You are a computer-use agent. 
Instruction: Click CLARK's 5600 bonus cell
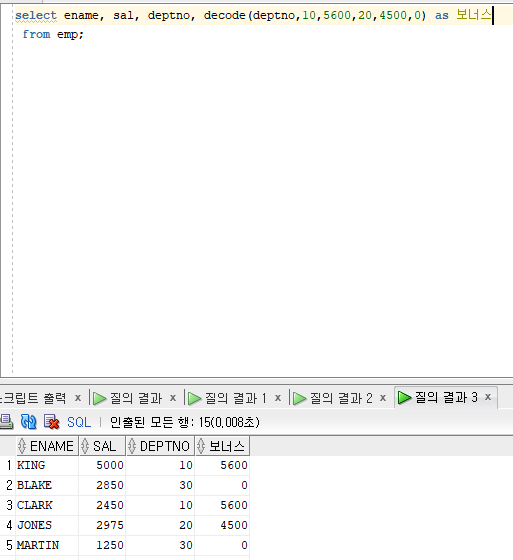point(222,505)
